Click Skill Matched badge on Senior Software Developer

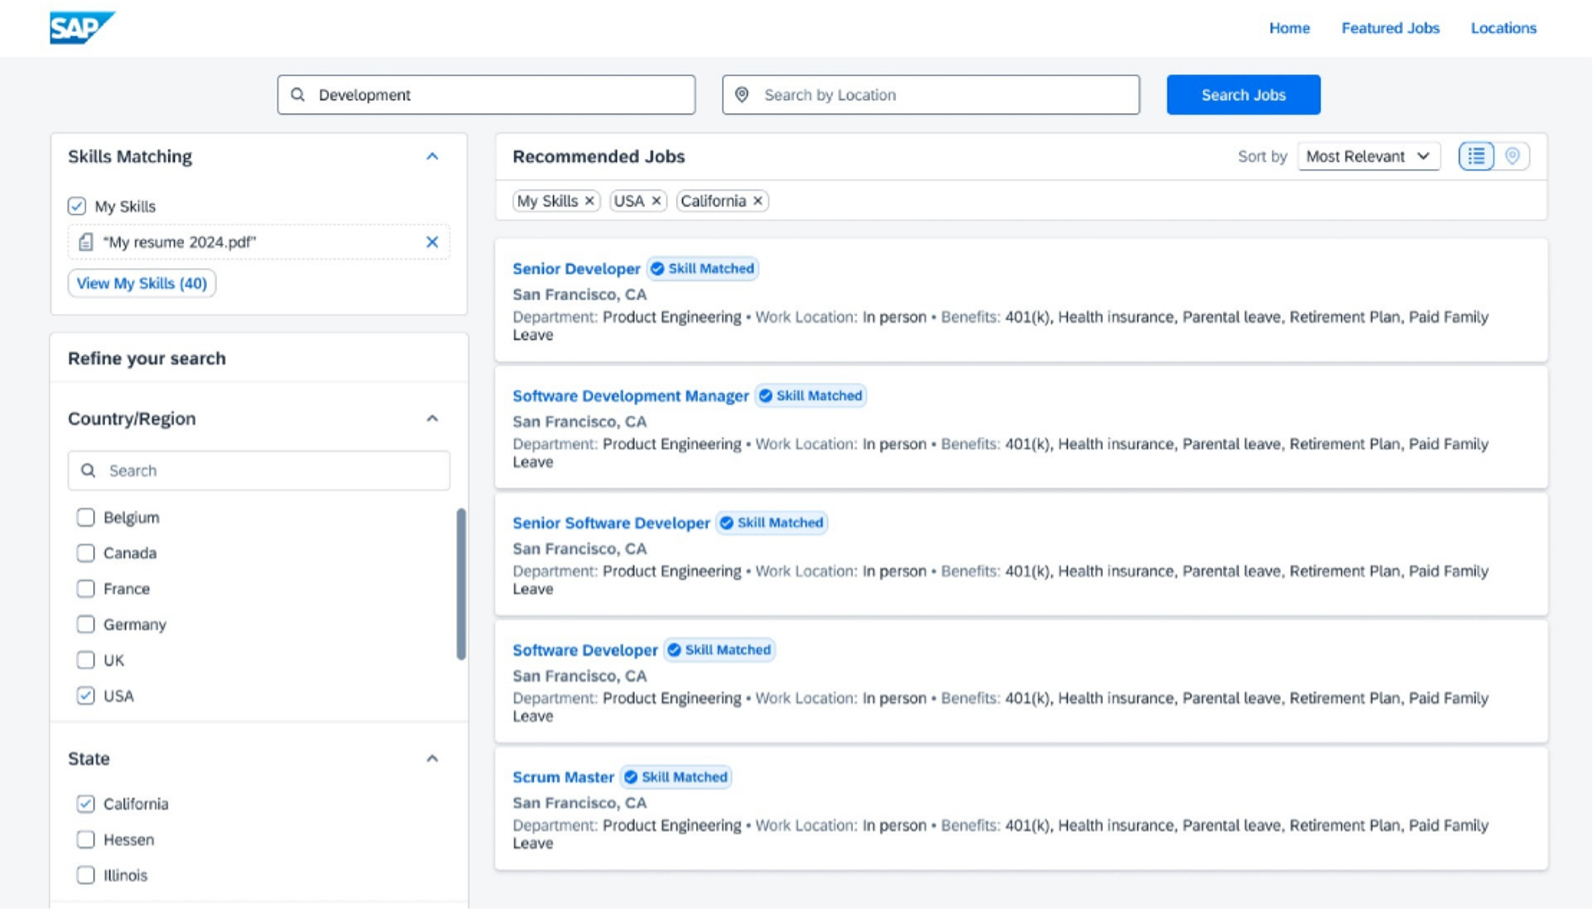[773, 523]
